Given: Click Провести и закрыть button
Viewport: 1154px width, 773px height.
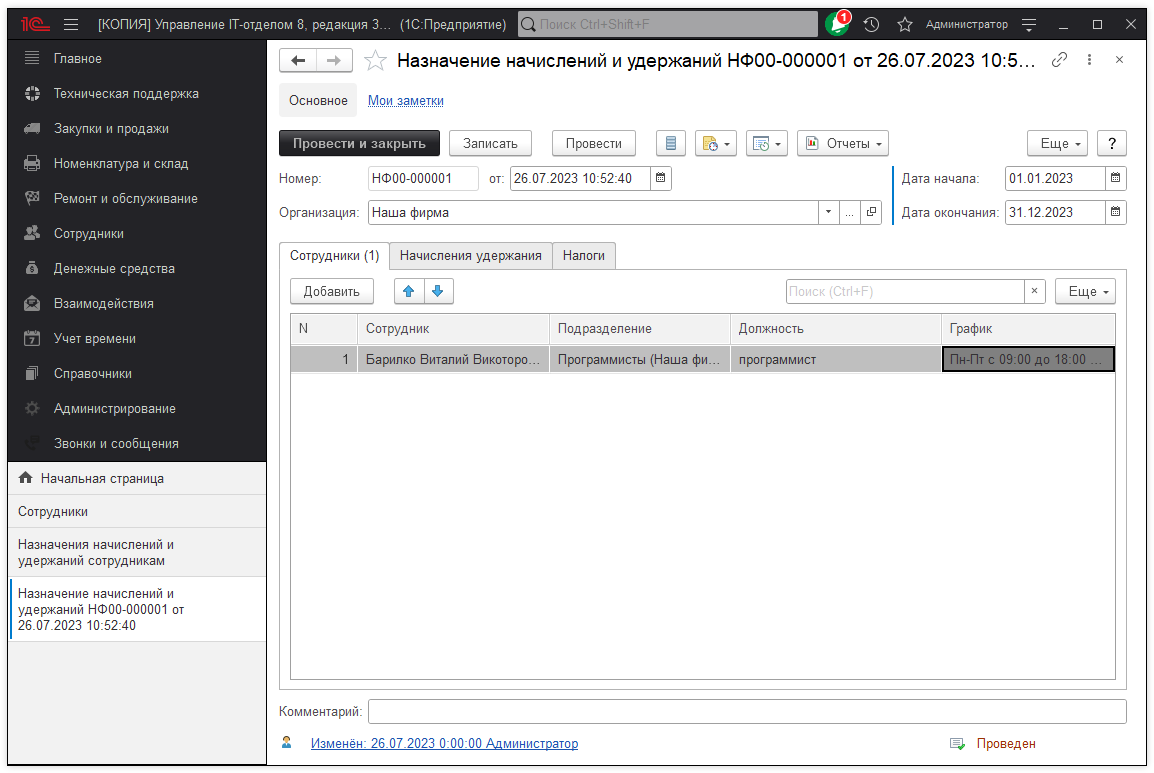Looking at the screenshot, I should pyautogui.click(x=359, y=144).
